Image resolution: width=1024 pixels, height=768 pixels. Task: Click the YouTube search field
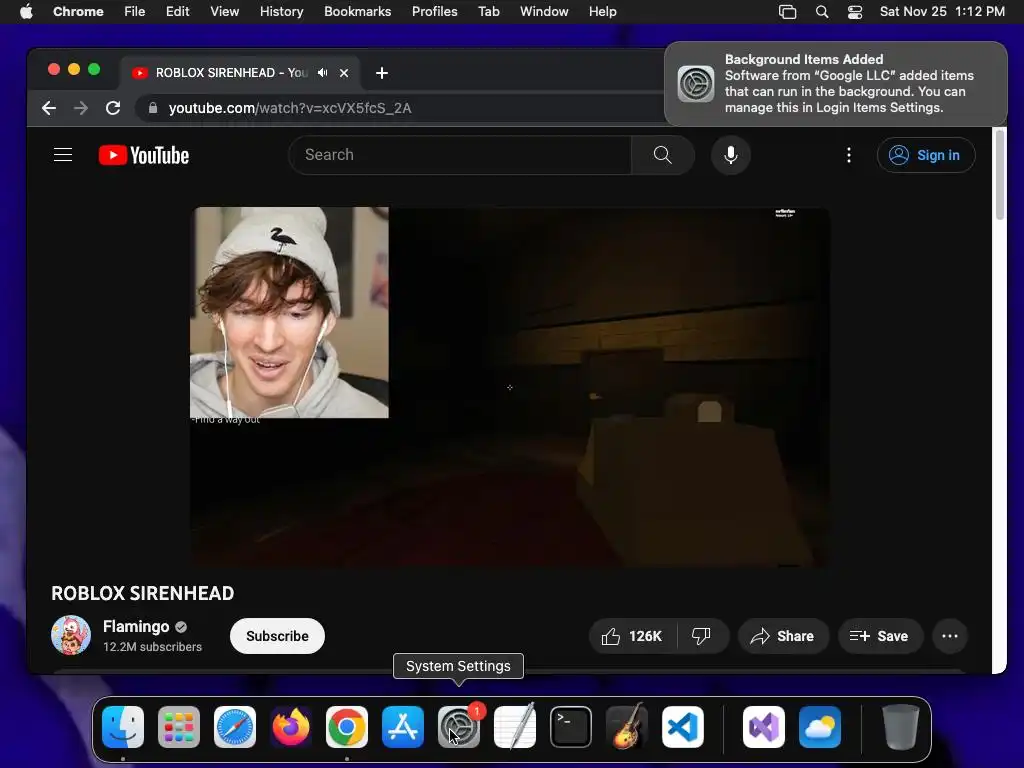tap(460, 155)
